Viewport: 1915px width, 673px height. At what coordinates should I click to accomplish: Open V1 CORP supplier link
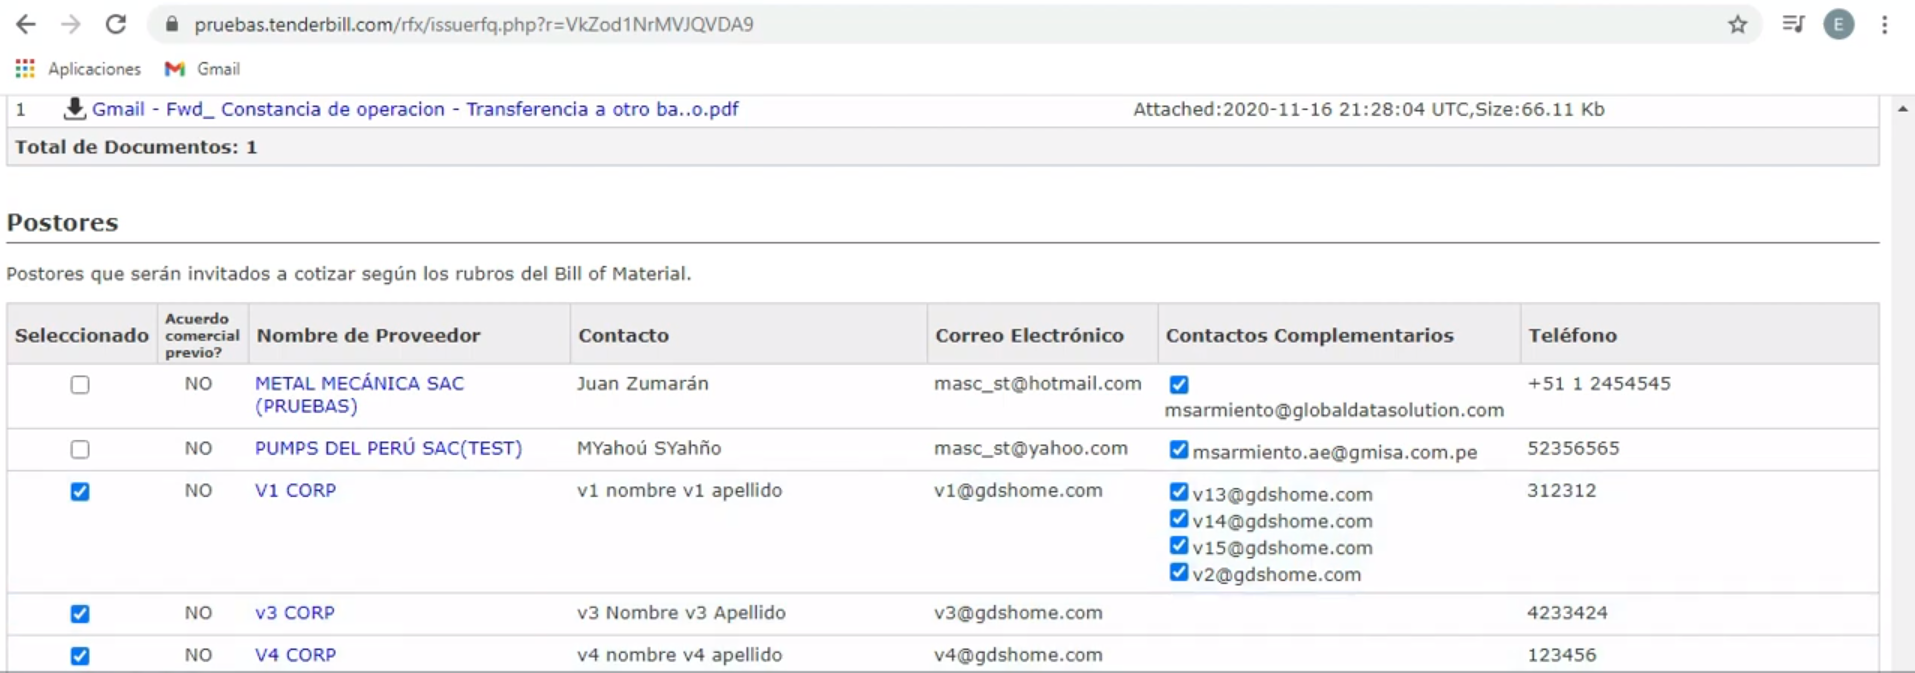tap(295, 490)
